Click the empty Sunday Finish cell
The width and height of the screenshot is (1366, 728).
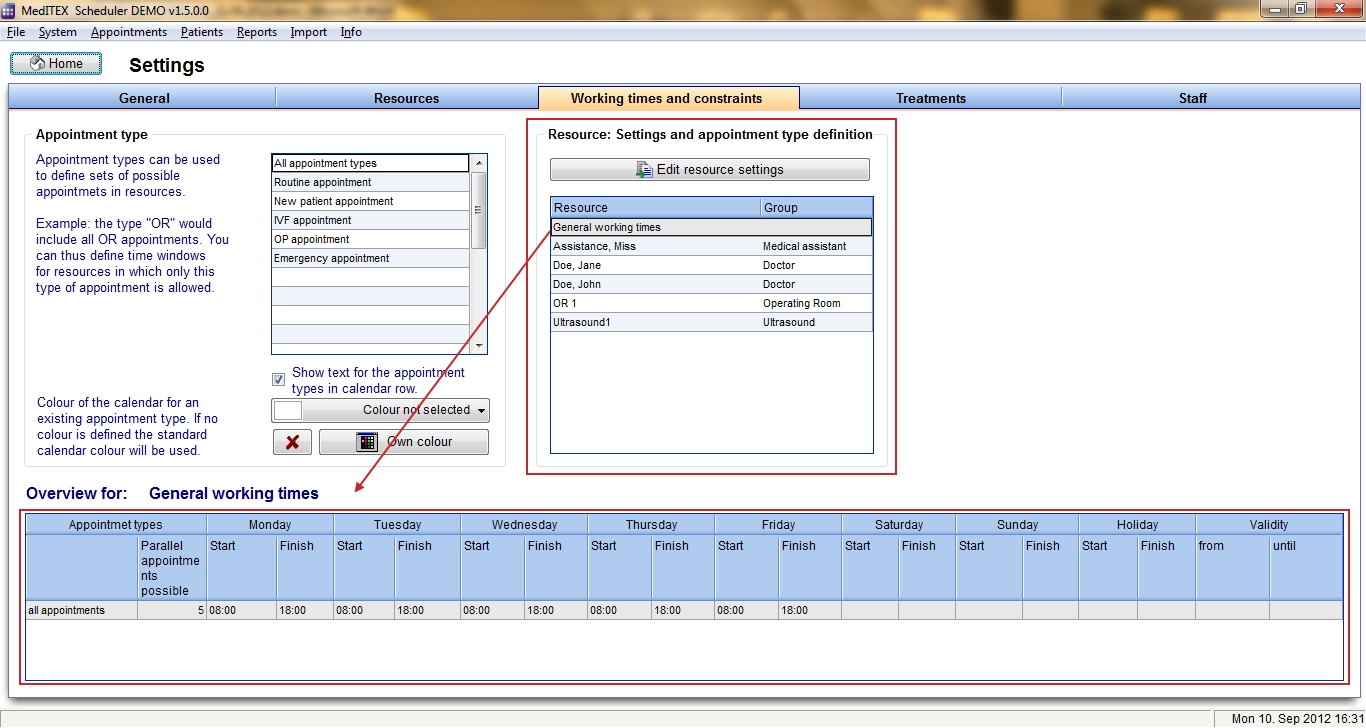pos(1050,610)
